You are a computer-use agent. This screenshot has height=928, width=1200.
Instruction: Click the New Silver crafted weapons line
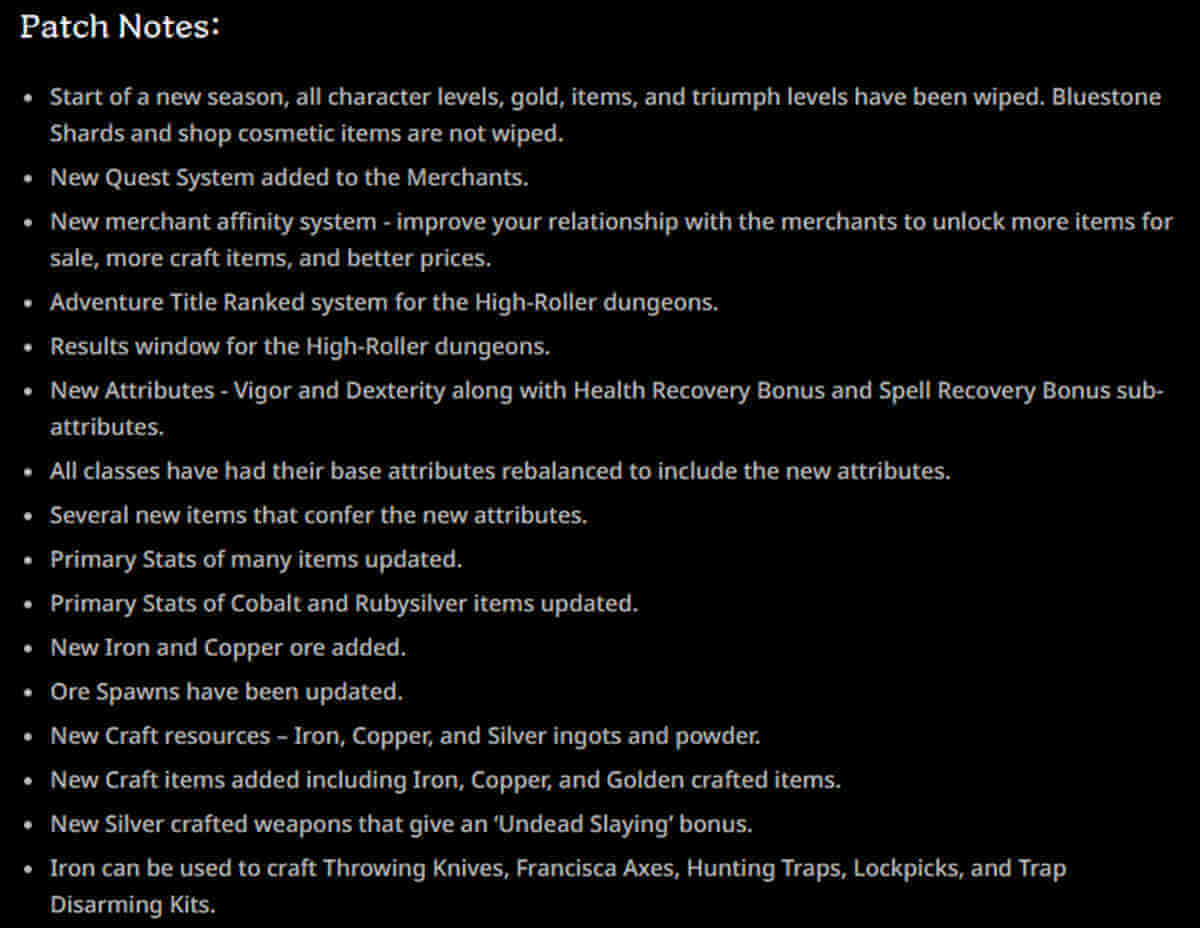[x=401, y=824]
